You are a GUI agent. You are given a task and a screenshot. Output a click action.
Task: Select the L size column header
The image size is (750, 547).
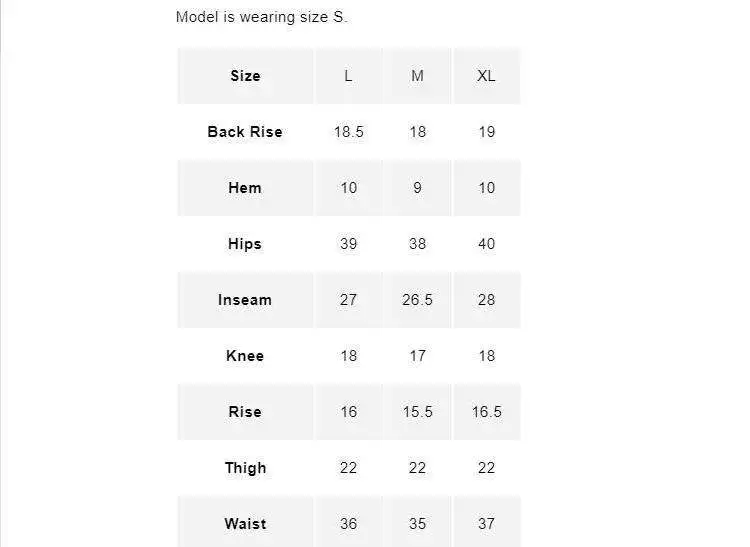point(348,76)
